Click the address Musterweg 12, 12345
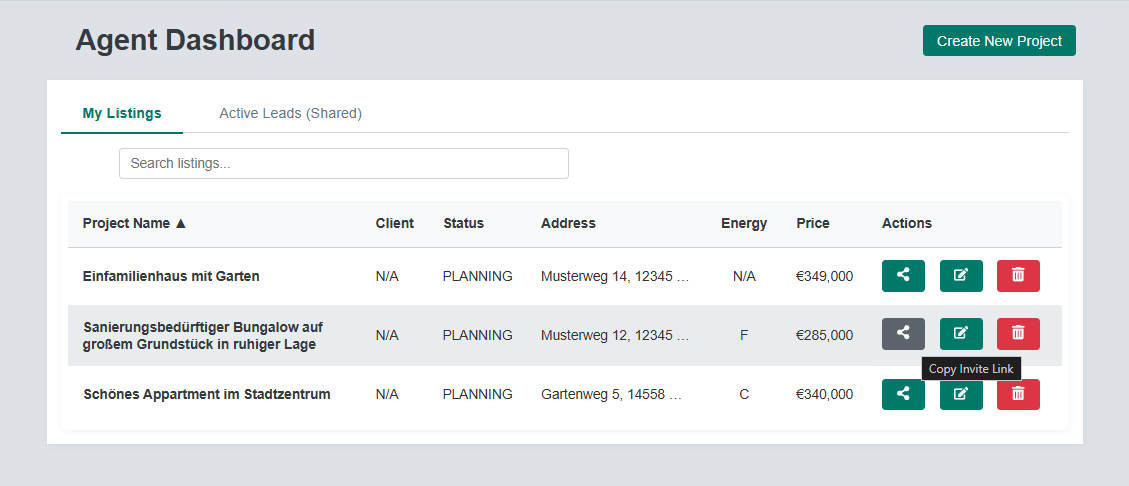The height and width of the screenshot is (486, 1129). (616, 335)
